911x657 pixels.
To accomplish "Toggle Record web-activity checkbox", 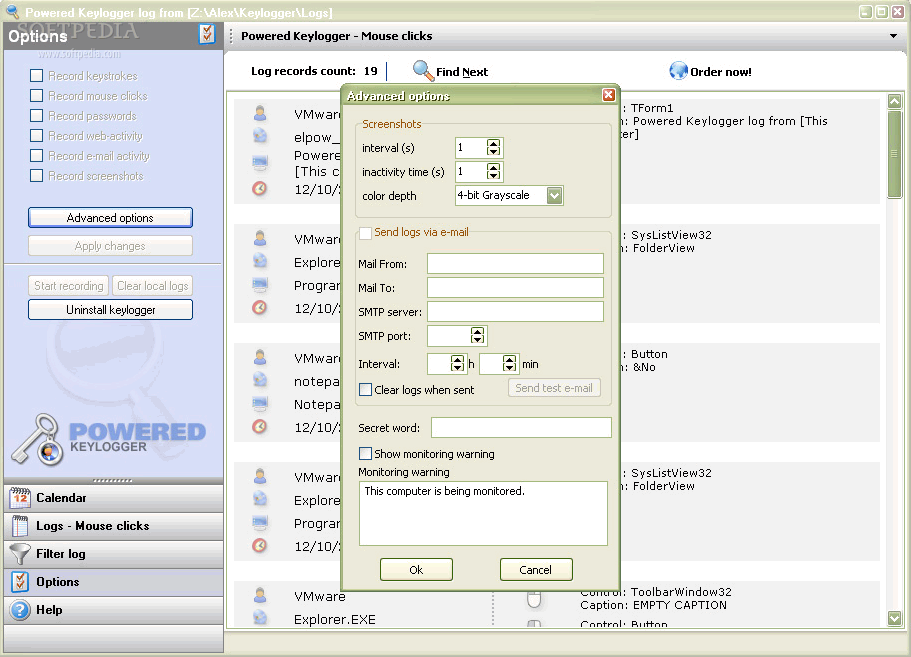I will pyautogui.click(x=37, y=135).
